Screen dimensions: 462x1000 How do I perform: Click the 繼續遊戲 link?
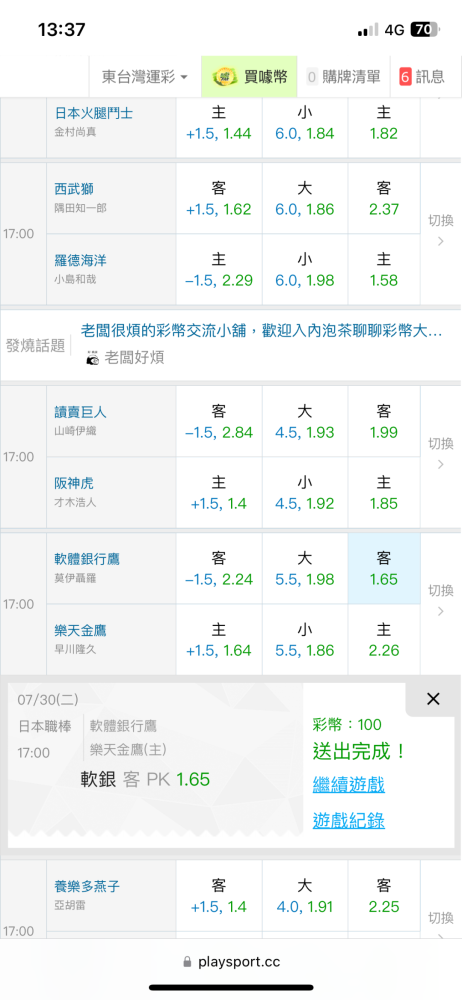coord(348,784)
